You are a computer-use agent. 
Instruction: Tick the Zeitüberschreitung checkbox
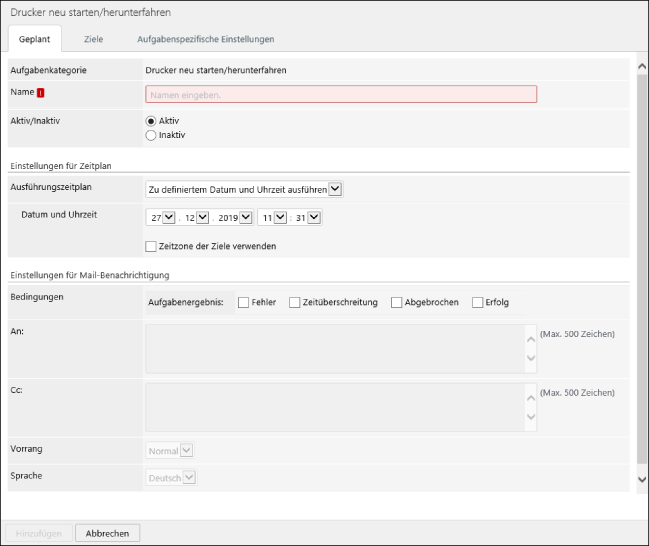coord(294,302)
